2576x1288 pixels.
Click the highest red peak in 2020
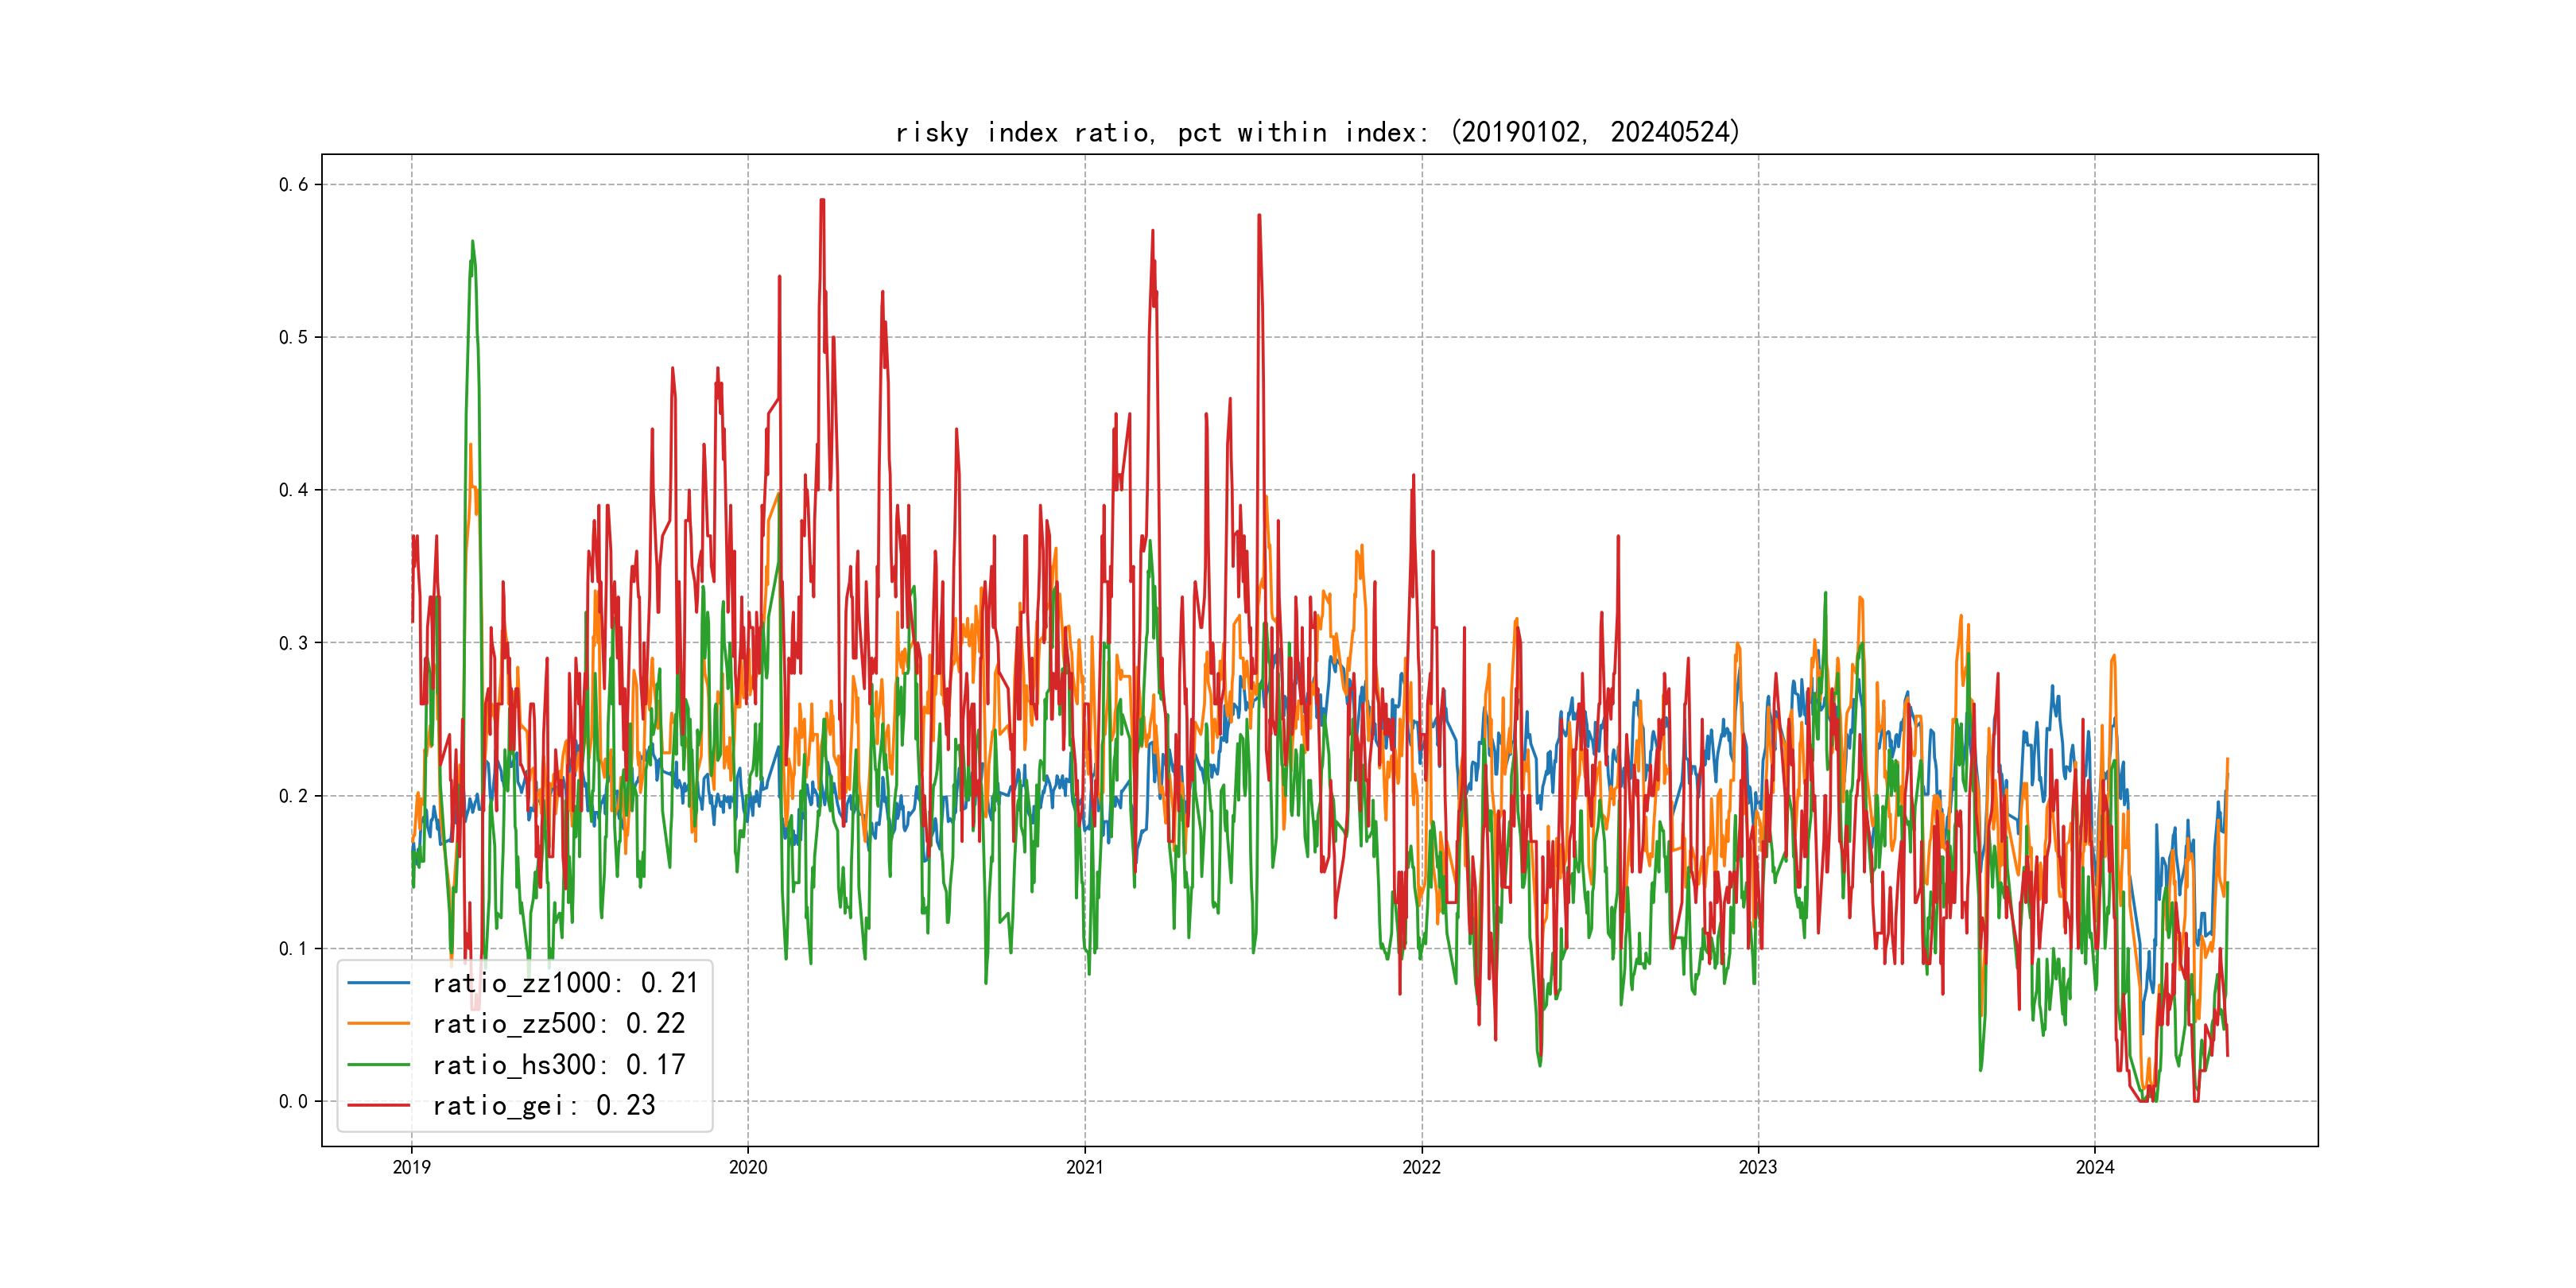coord(822,201)
